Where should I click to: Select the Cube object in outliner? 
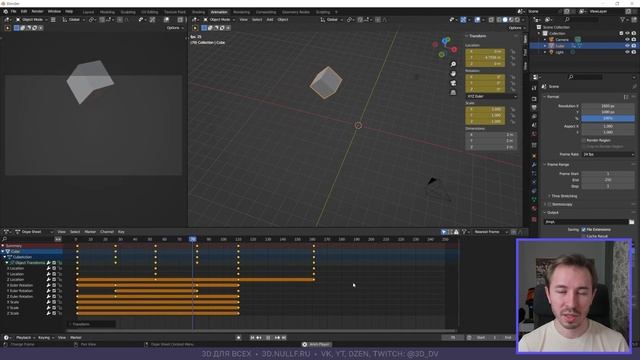coord(560,46)
